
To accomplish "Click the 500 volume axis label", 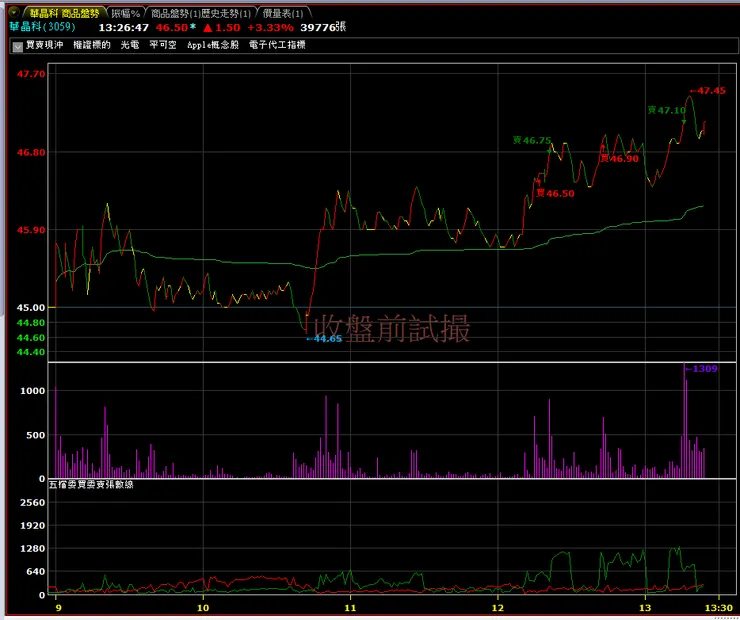I will (35, 435).
